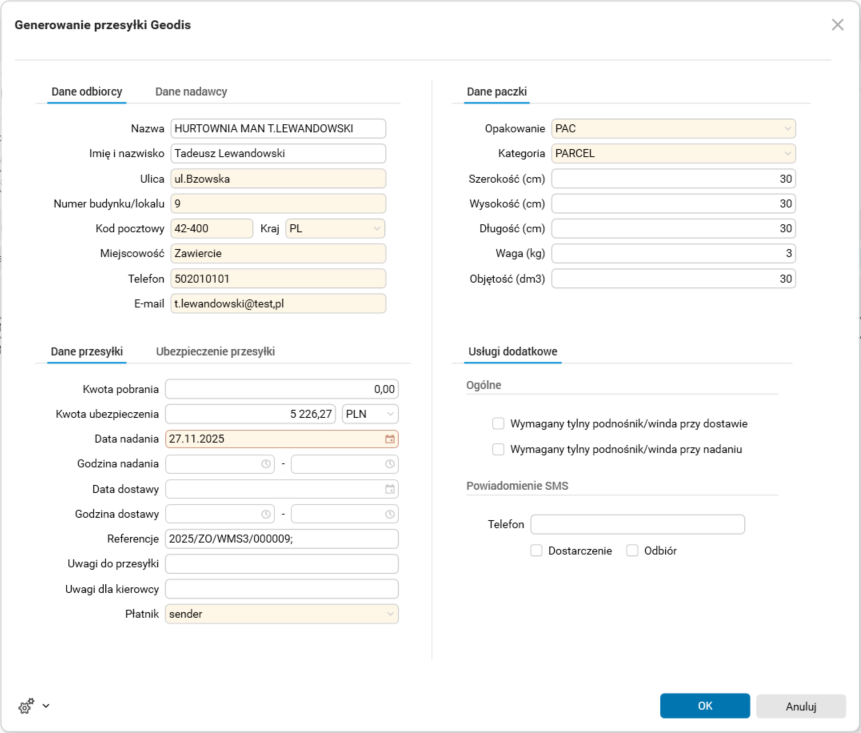The image size is (861, 733).
Task: Enable tailgate lift required przy nadaniu checkbox
Action: pos(498,450)
